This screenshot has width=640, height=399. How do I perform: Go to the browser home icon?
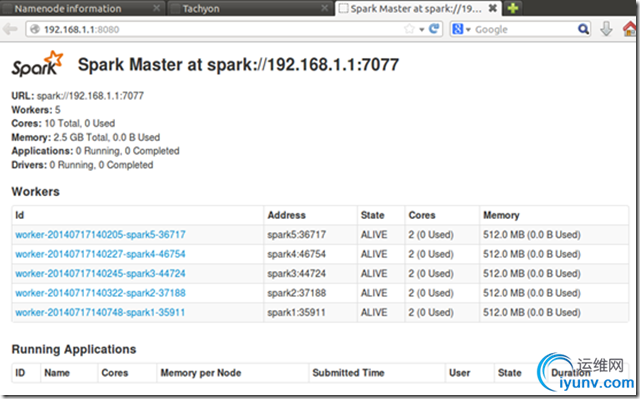pyautogui.click(x=630, y=29)
